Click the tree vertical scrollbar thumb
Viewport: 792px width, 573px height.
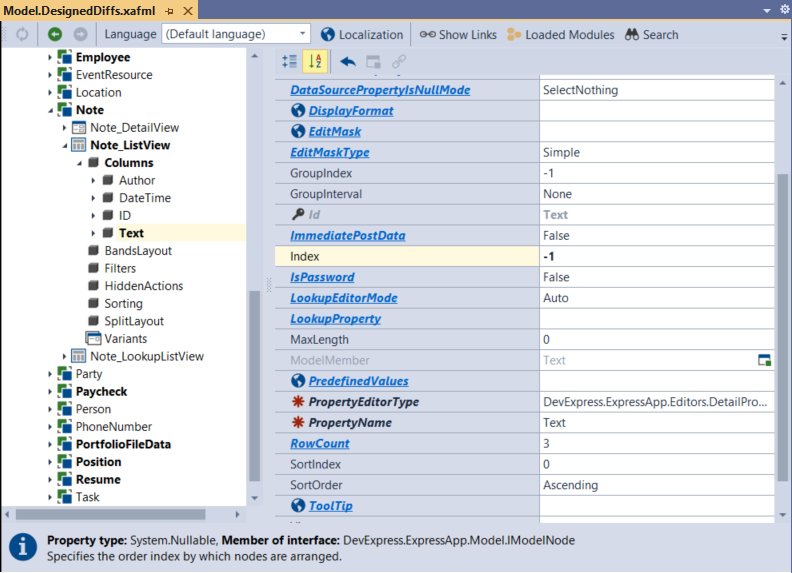pos(255,386)
